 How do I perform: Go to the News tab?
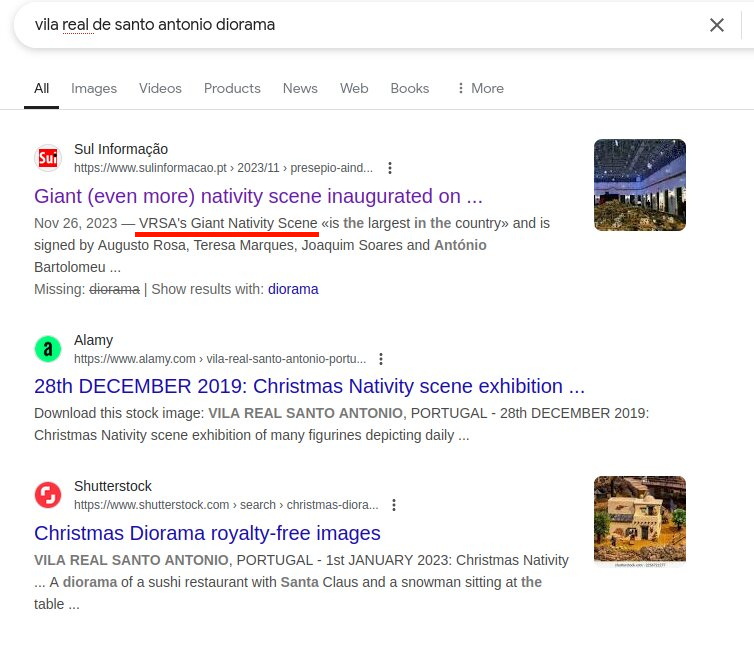click(x=300, y=88)
